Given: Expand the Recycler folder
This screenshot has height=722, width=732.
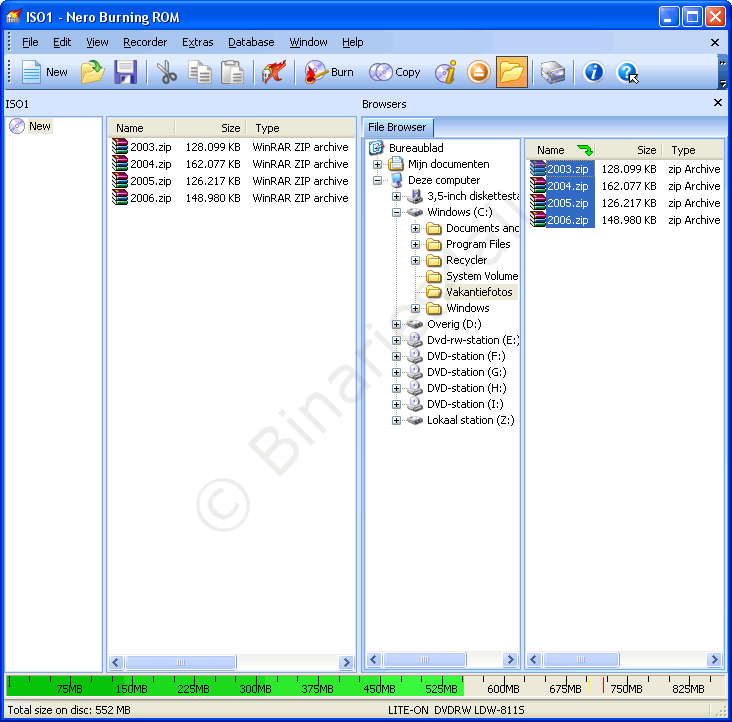Looking at the screenshot, I should click(x=415, y=260).
